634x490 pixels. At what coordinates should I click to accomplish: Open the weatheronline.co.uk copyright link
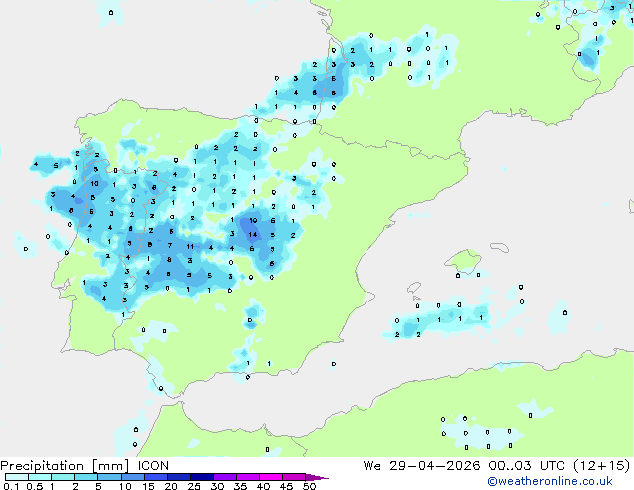coord(550,481)
